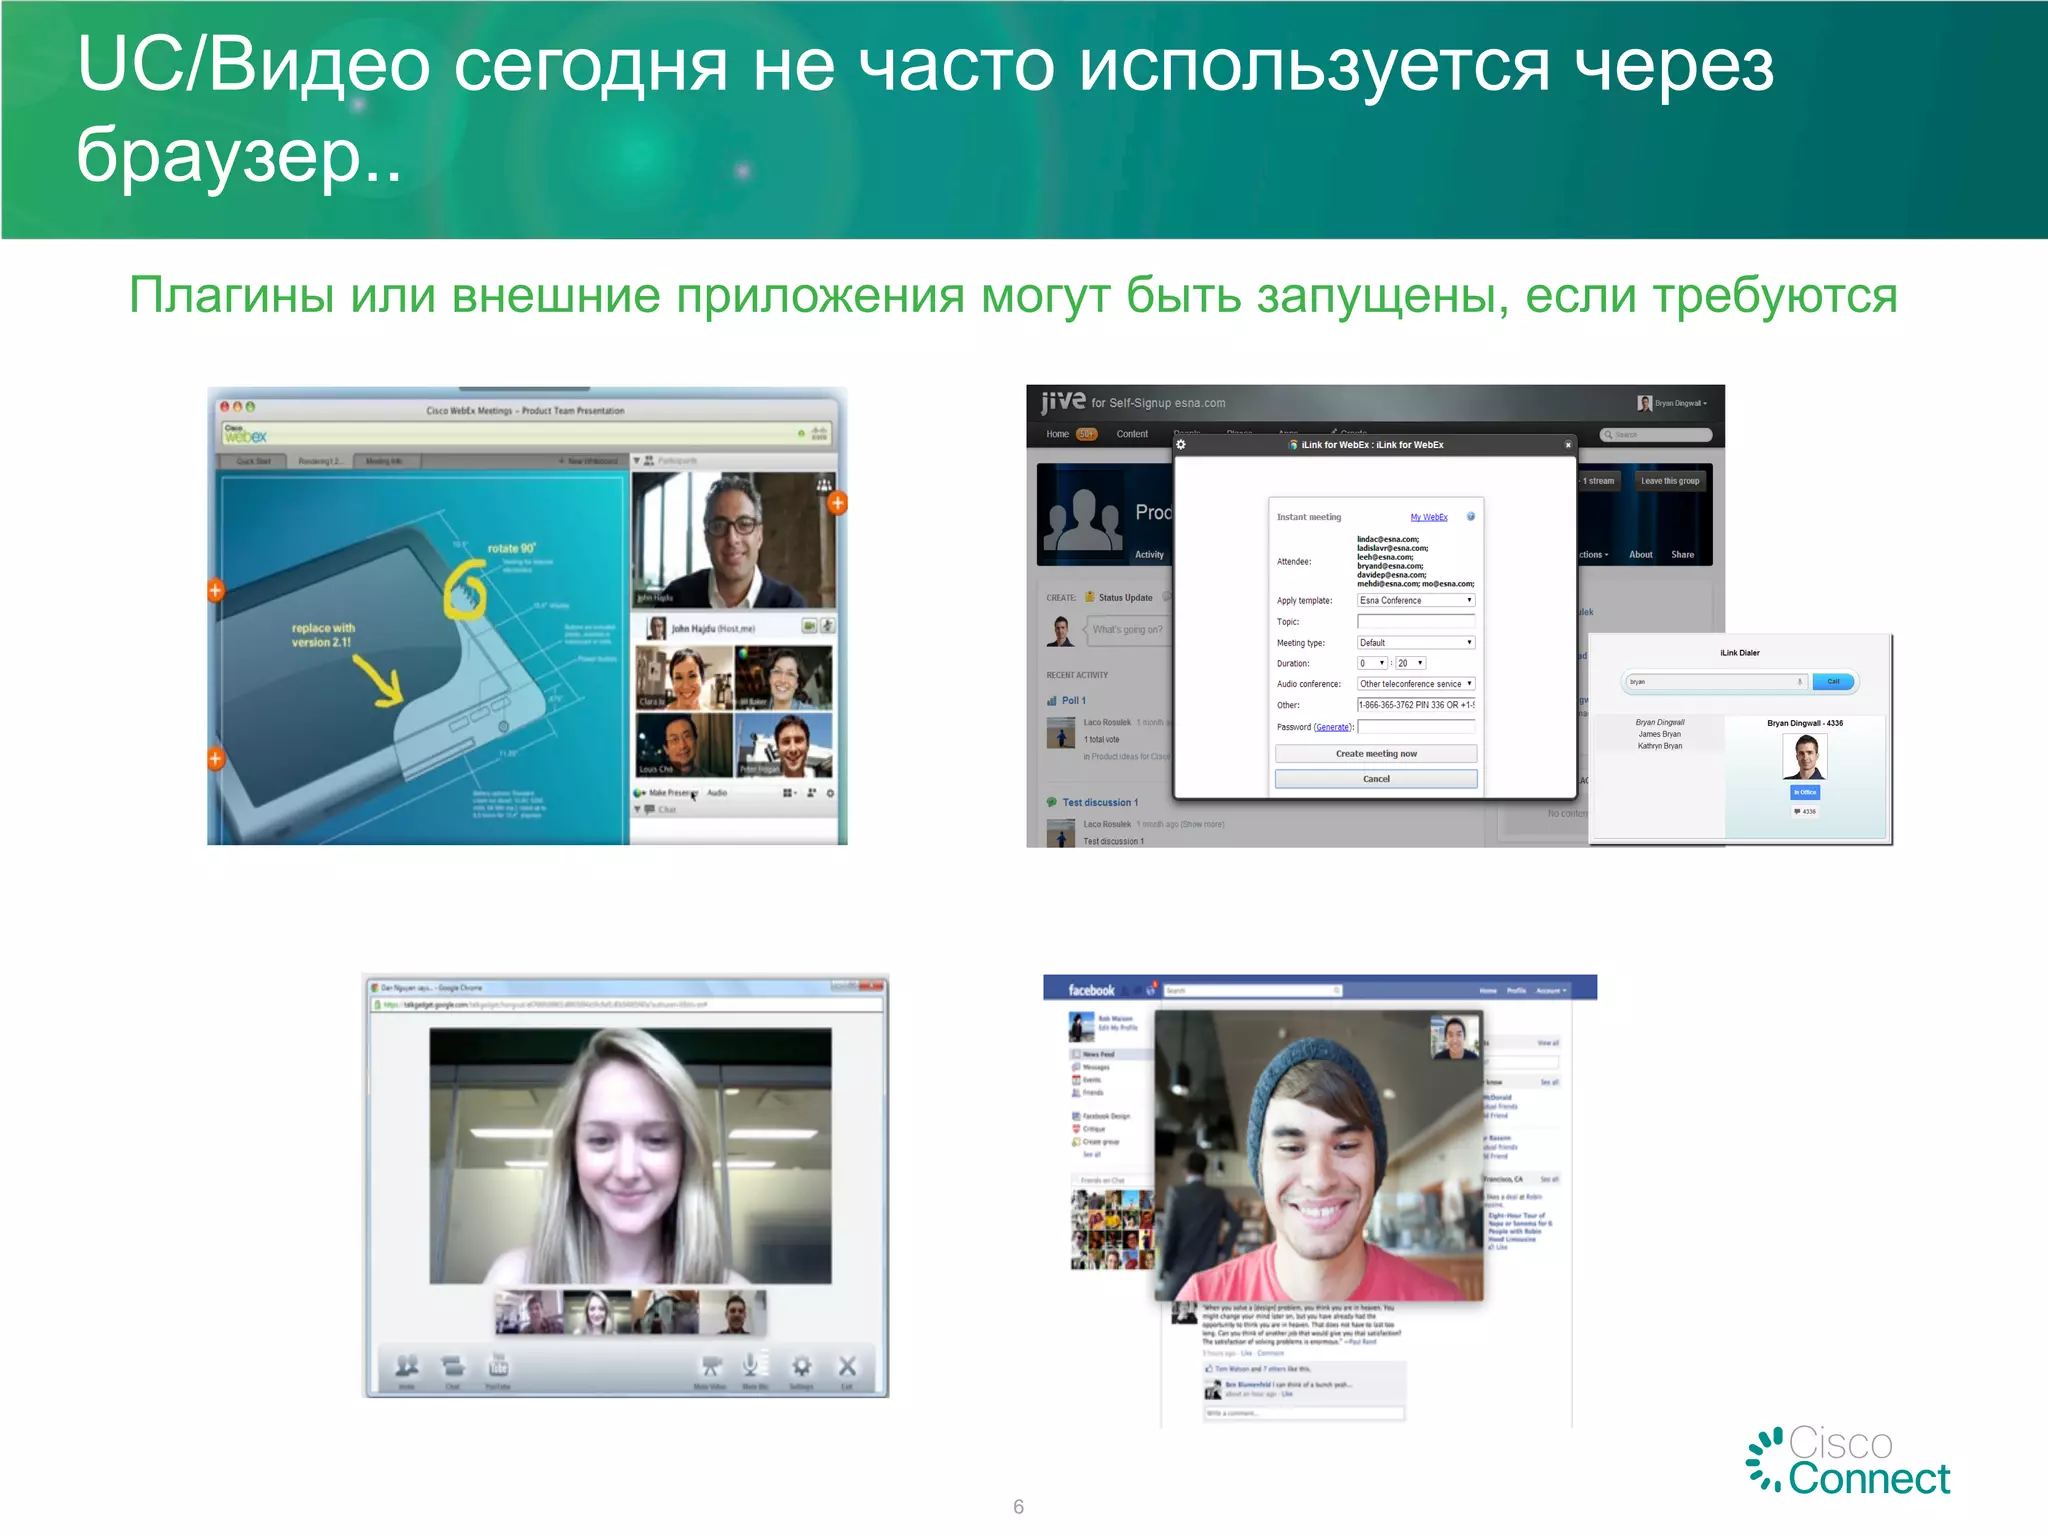Viewport: 2048px width, 1536px height.
Task: Click the Hangout browser address bar
Action: click(x=628, y=1004)
